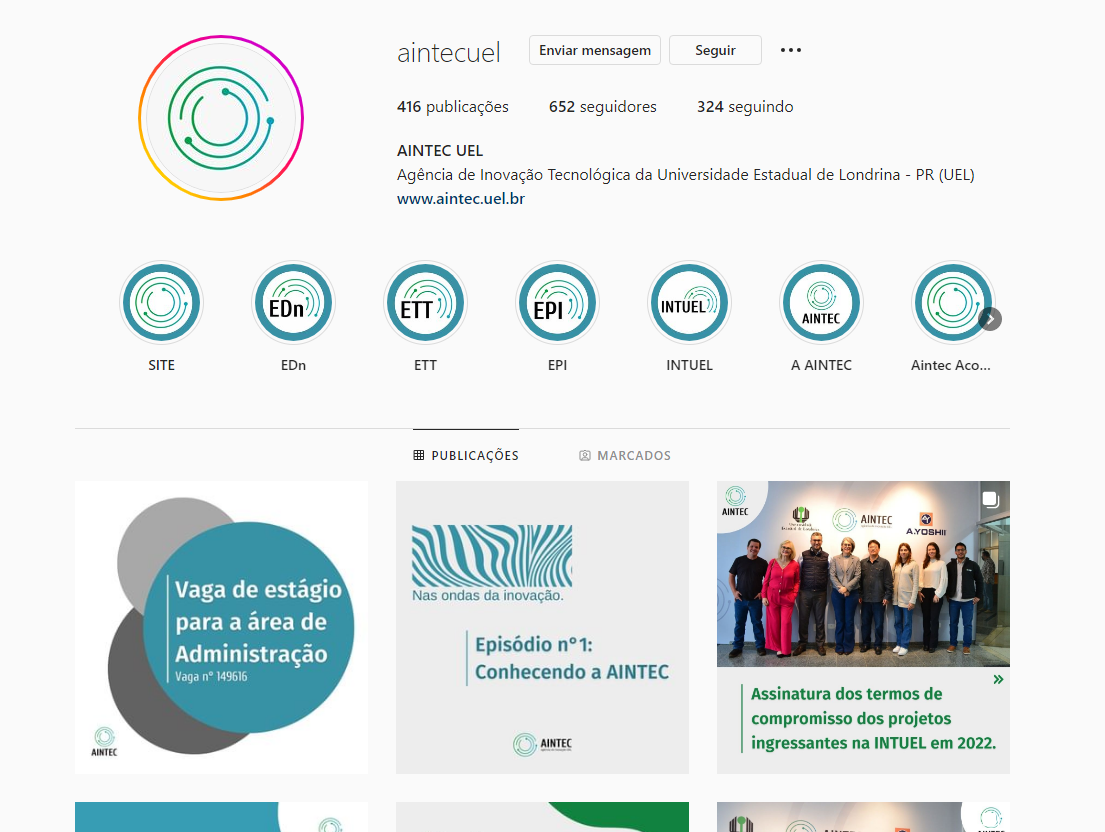This screenshot has height=832, width=1105.
Task: Open the Aintec Aco... story highlight
Action: (x=953, y=303)
